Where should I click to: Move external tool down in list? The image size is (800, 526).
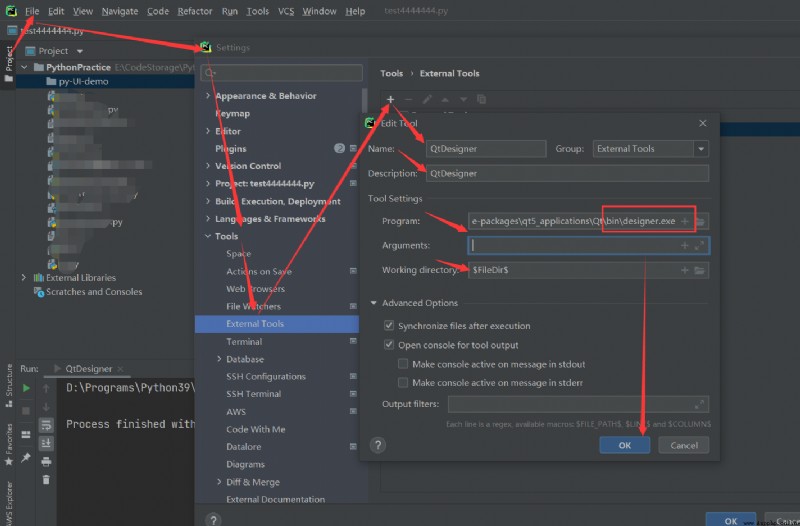click(x=463, y=99)
